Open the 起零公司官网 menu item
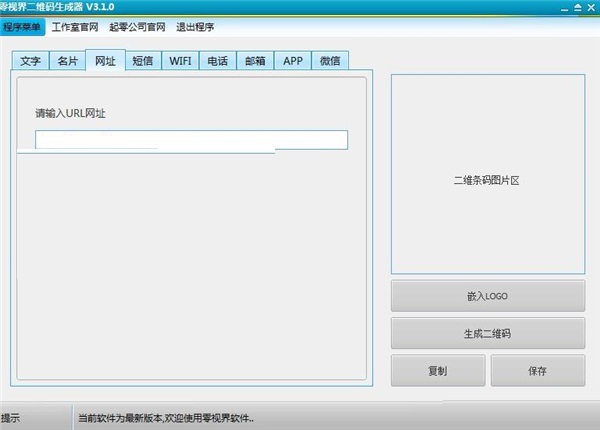Image resolution: width=600 pixels, height=430 pixels. pos(137,27)
